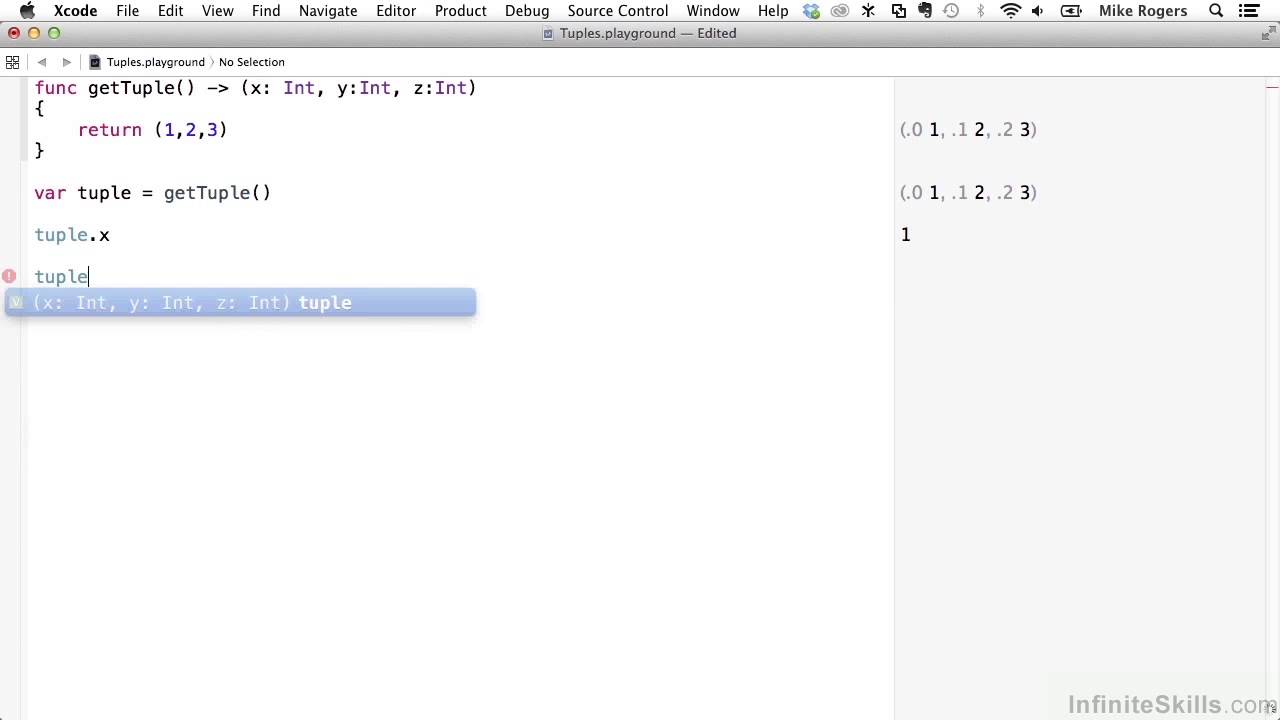Click the var tuple line's result '(.0 1, .1 2, .2 3)'
The height and width of the screenshot is (720, 1280).
[968, 193]
